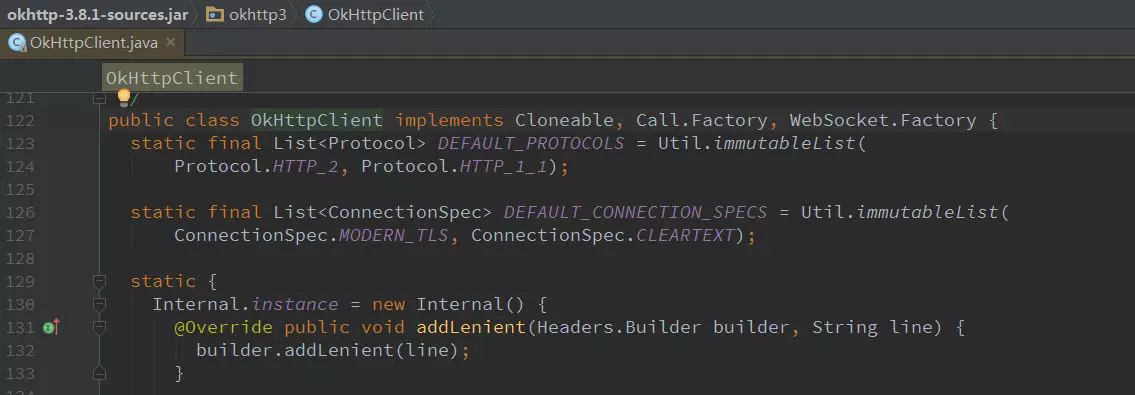Collapse the static block fold at line 129
Screen dimensions: 1135x395
(x=100, y=281)
